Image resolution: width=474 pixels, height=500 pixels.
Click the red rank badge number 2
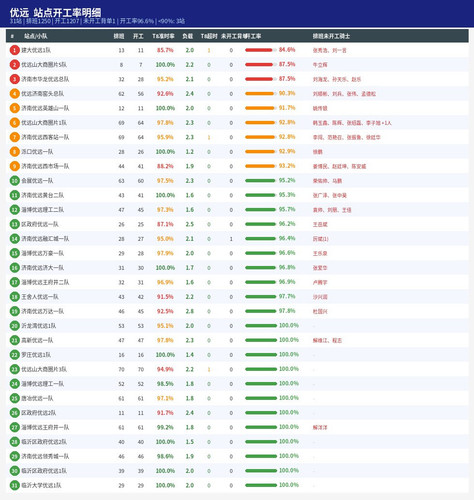pyautogui.click(x=14, y=65)
